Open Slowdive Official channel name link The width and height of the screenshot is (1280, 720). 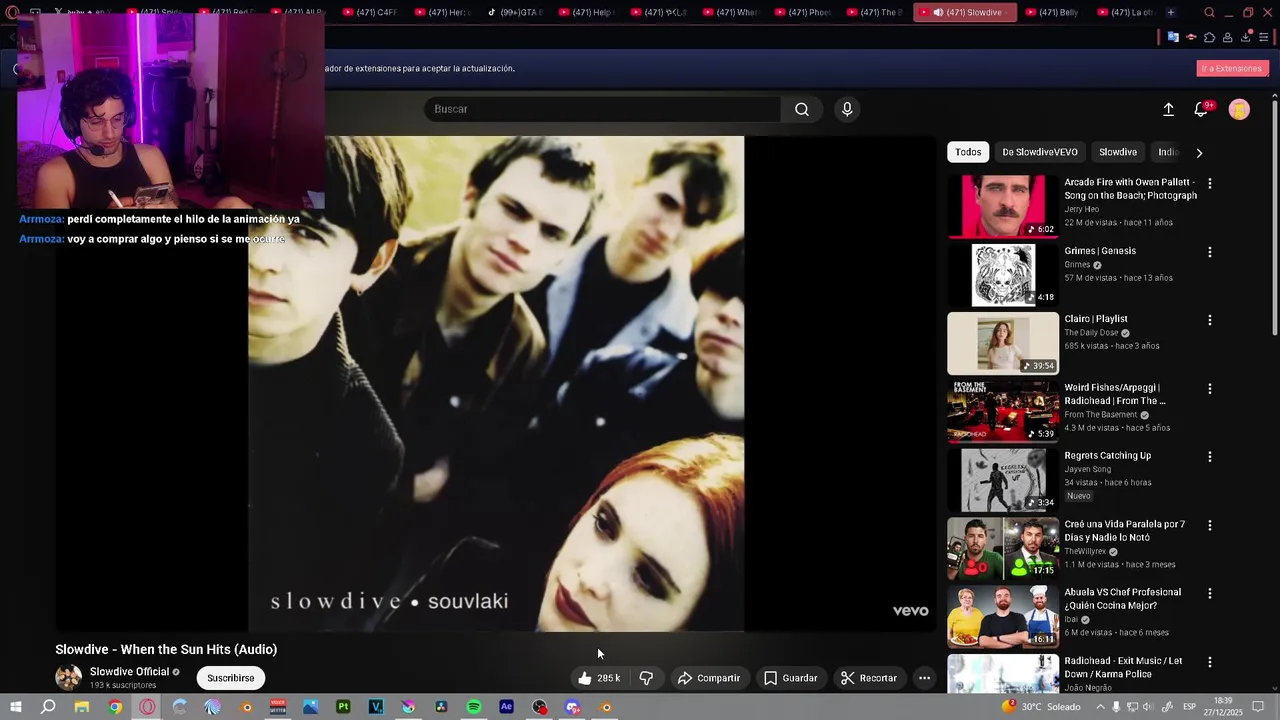coord(129,672)
